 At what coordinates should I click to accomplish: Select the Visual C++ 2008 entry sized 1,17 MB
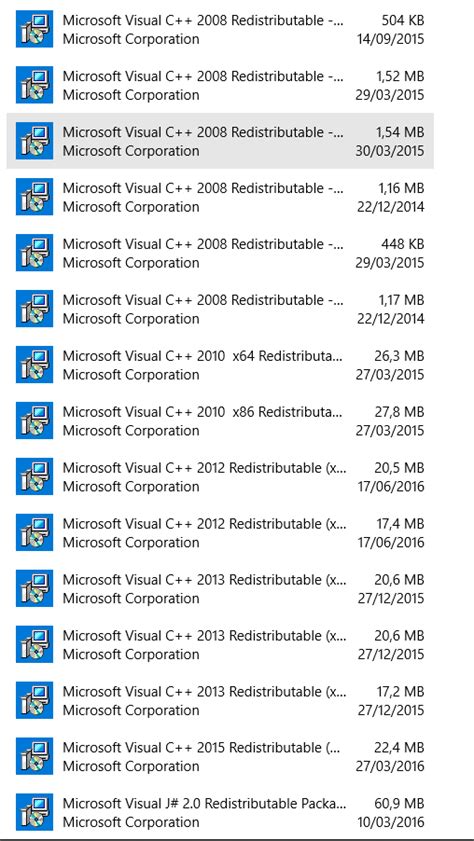220,309
